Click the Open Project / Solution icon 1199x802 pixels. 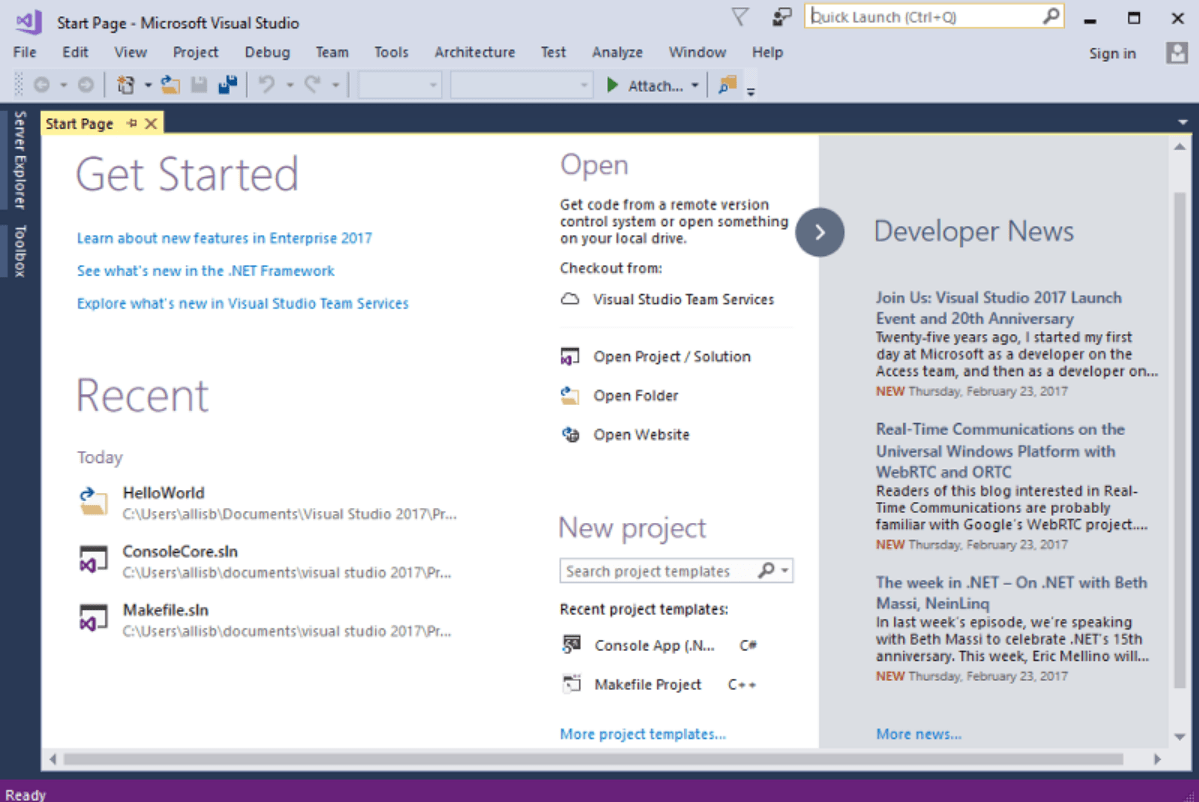click(x=570, y=356)
